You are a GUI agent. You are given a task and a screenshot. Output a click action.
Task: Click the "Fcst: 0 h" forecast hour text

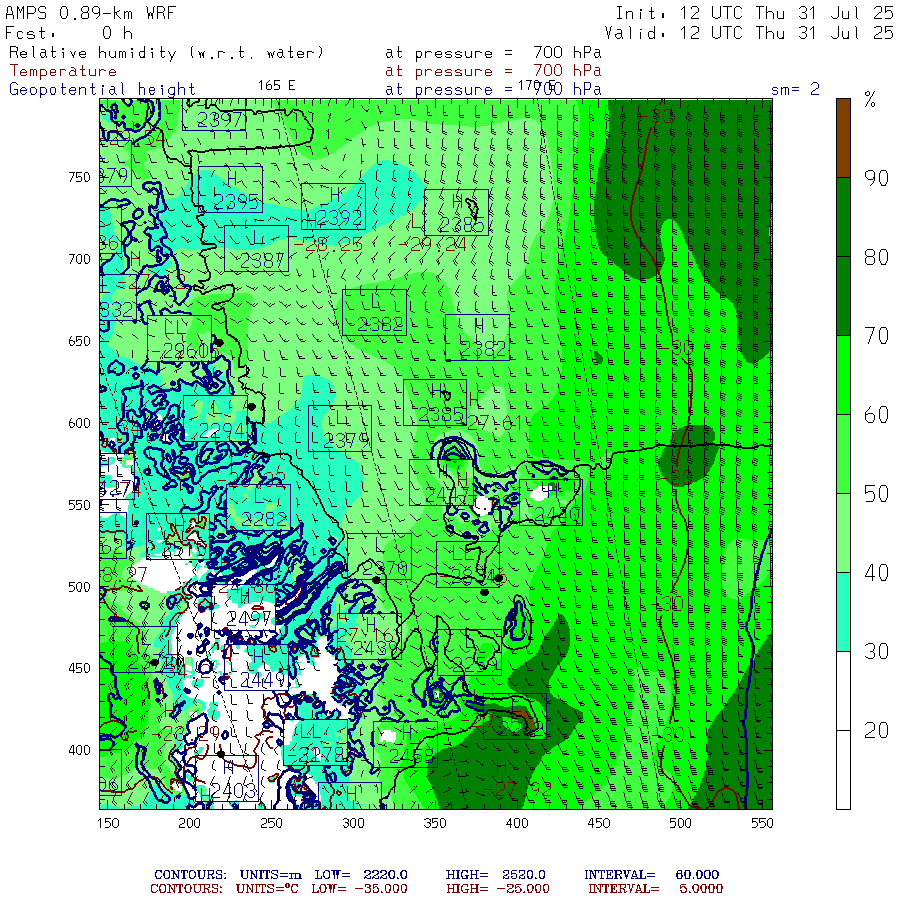click(x=69, y=33)
